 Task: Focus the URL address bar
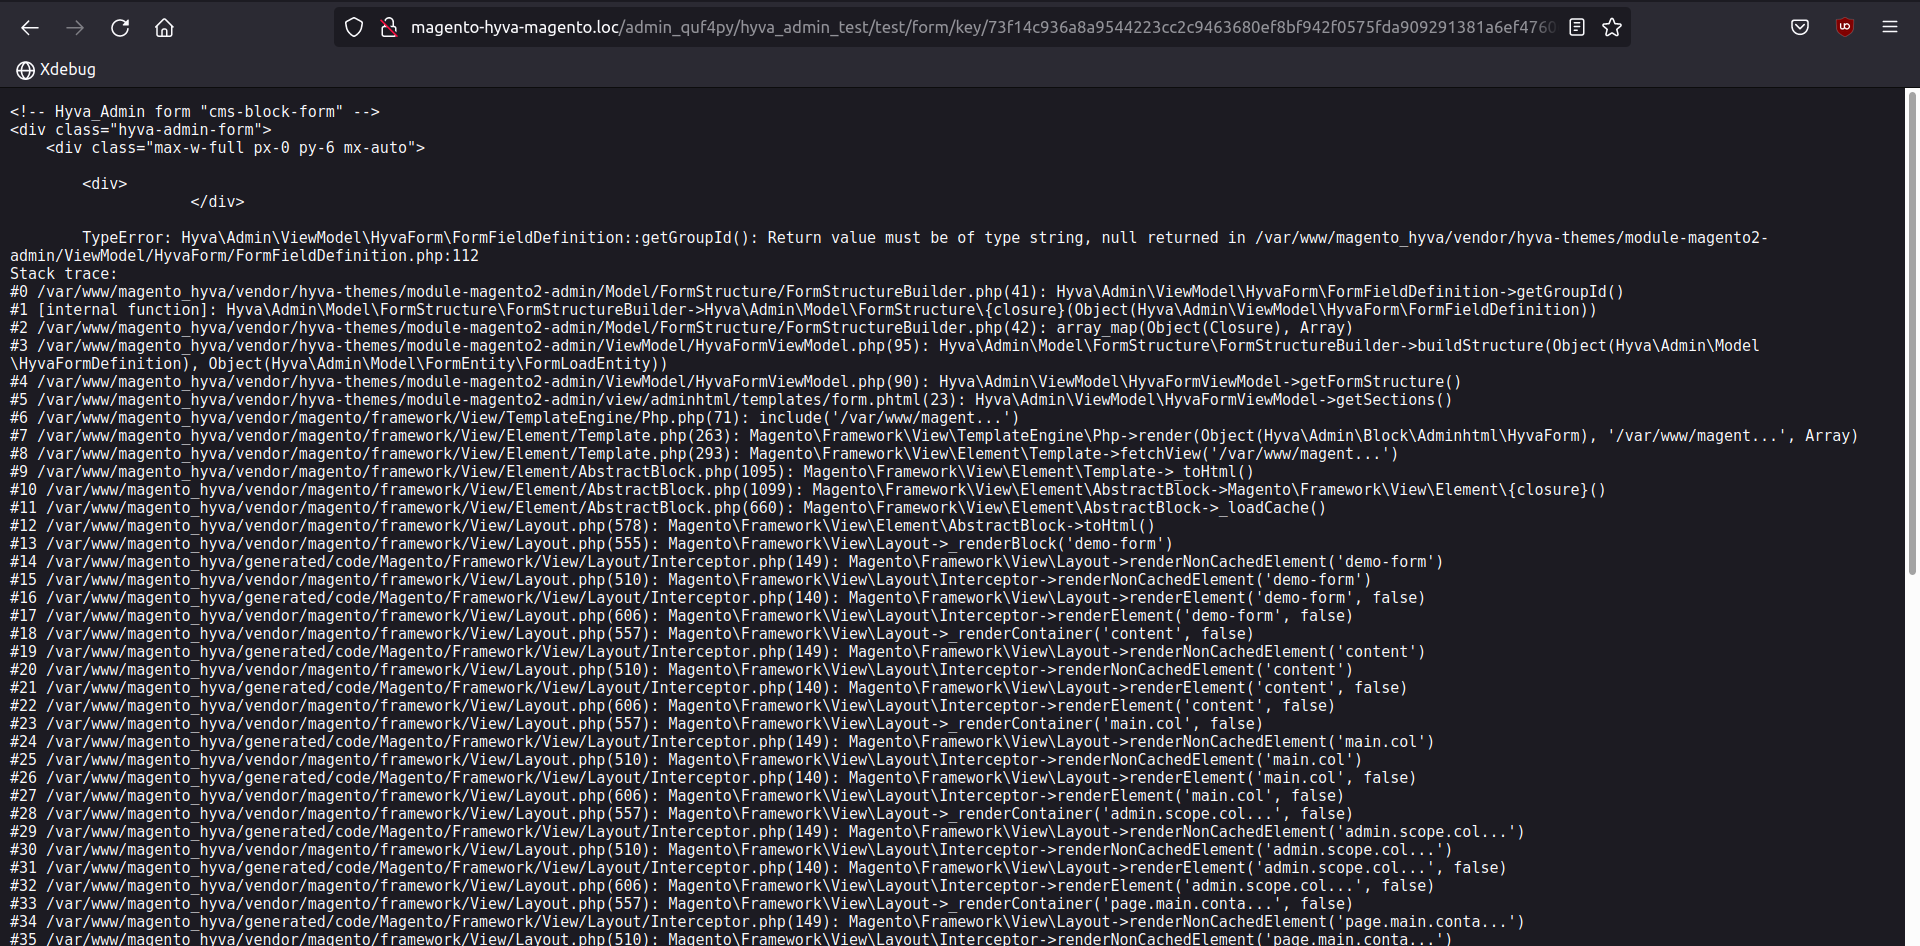(x=982, y=28)
